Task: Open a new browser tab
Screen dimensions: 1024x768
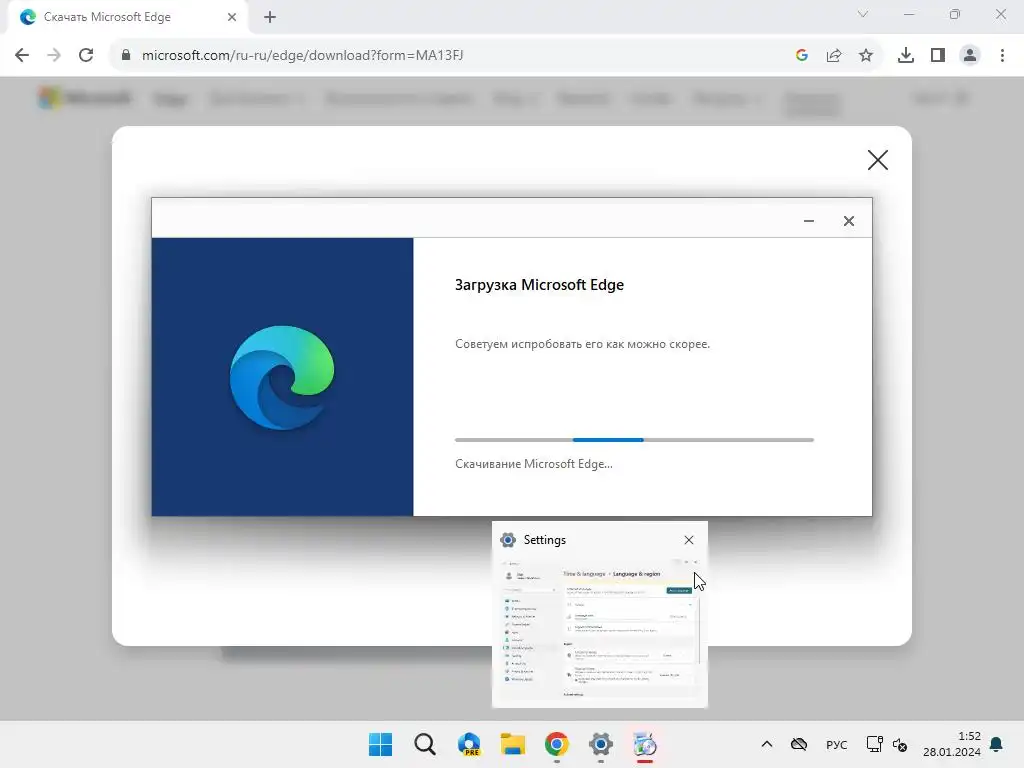Action: pyautogui.click(x=270, y=17)
